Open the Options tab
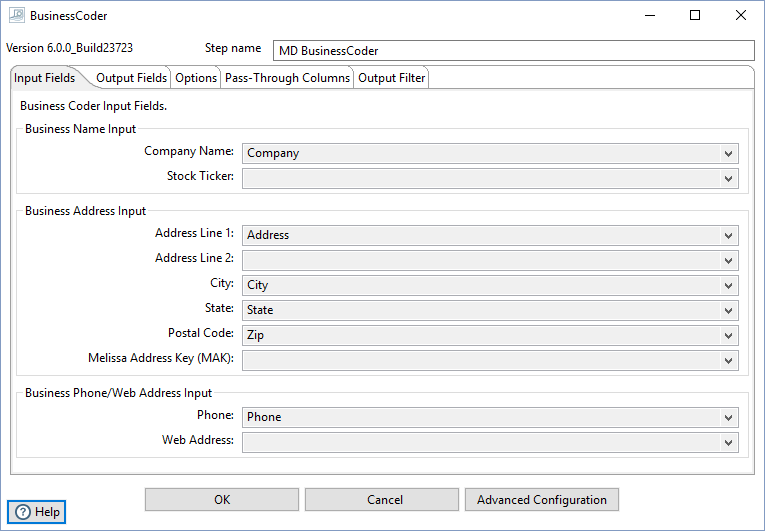 (196, 78)
